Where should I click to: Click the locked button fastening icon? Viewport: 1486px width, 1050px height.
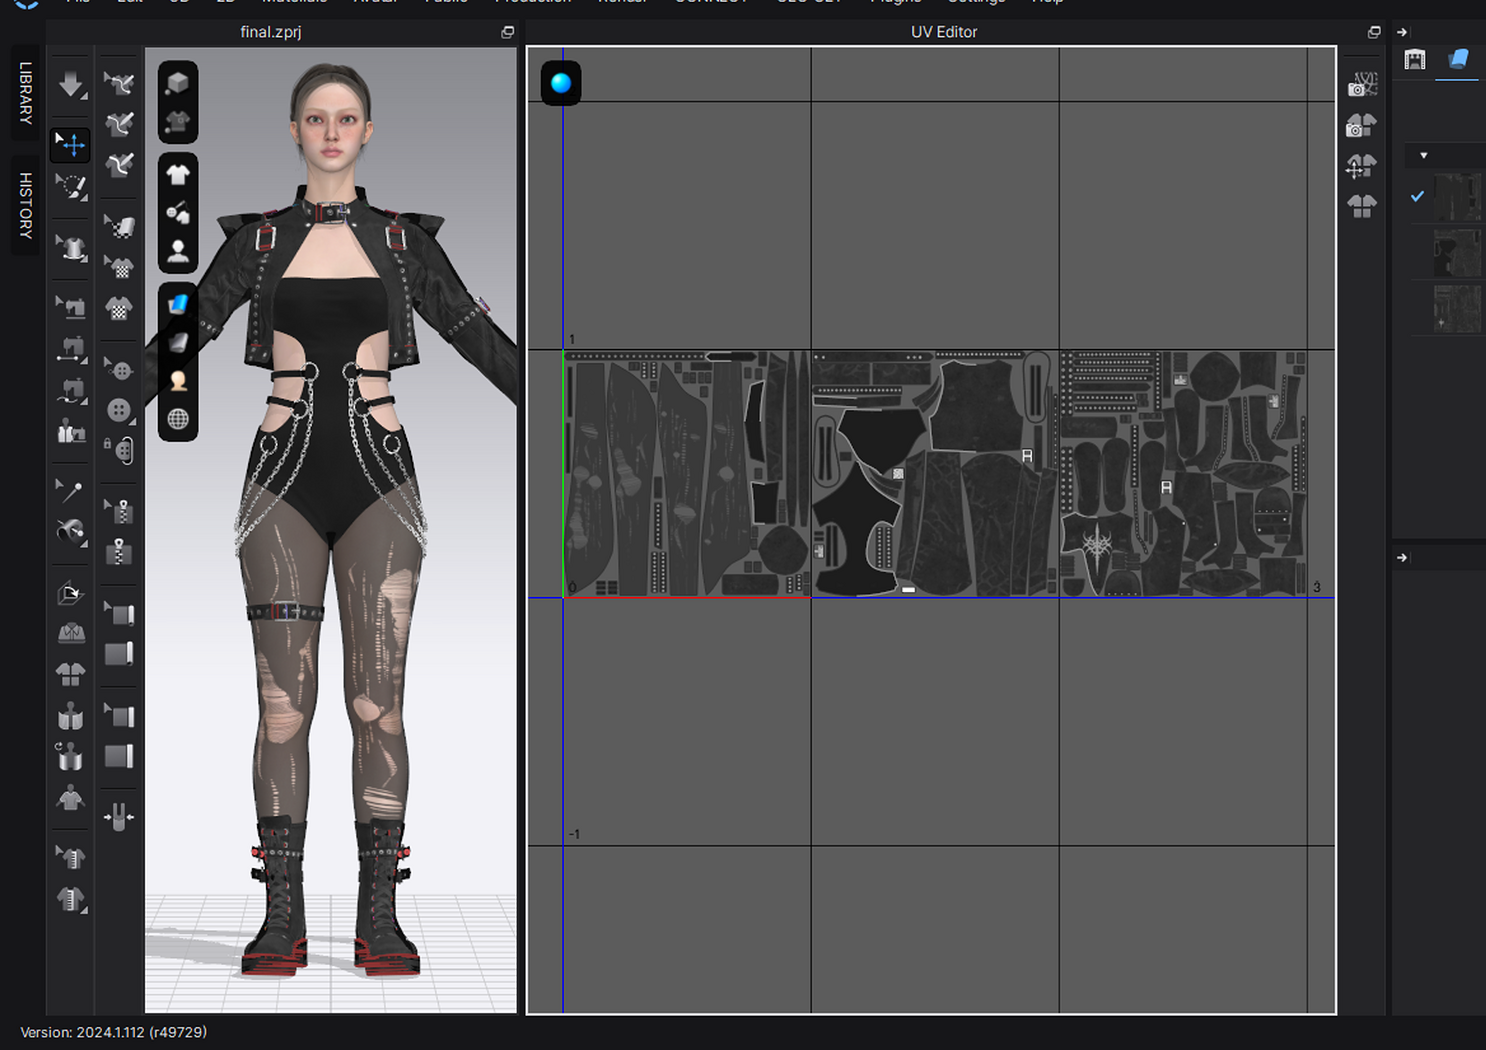click(x=119, y=450)
